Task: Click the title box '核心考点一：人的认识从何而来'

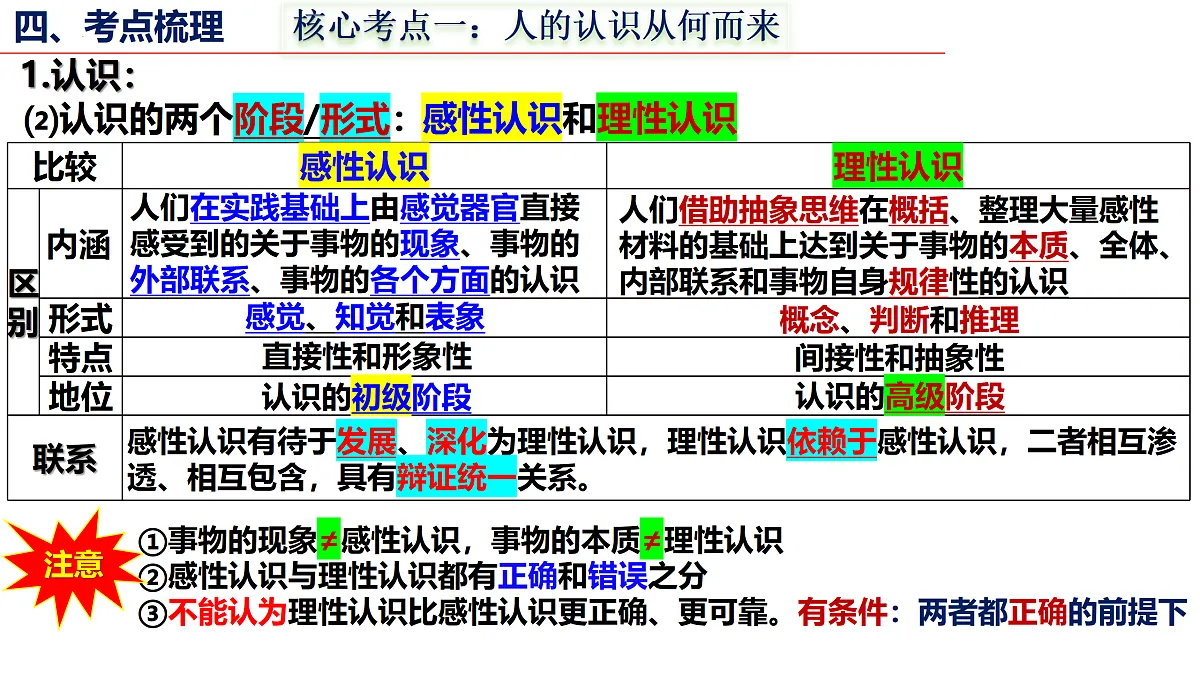Action: pyautogui.click(x=536, y=26)
